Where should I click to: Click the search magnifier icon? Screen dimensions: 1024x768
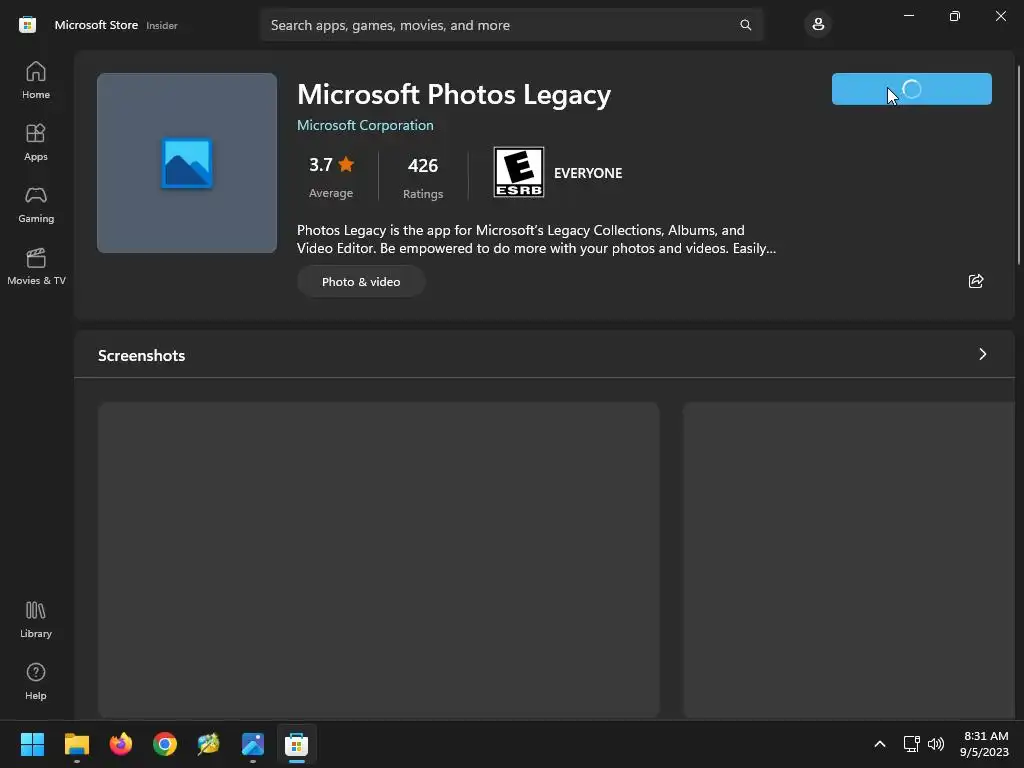pyautogui.click(x=745, y=25)
